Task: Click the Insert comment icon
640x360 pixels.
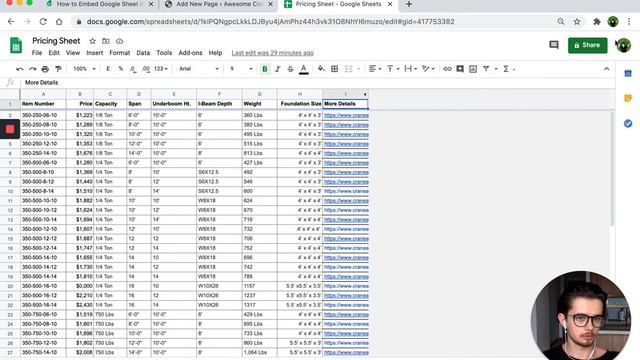Action: pos(460,69)
